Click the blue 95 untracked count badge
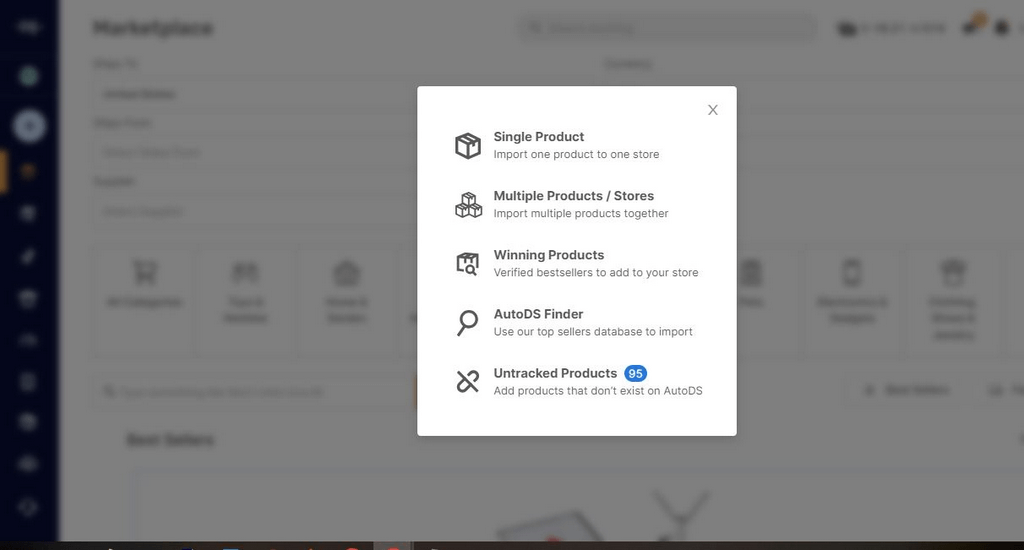 tap(635, 373)
